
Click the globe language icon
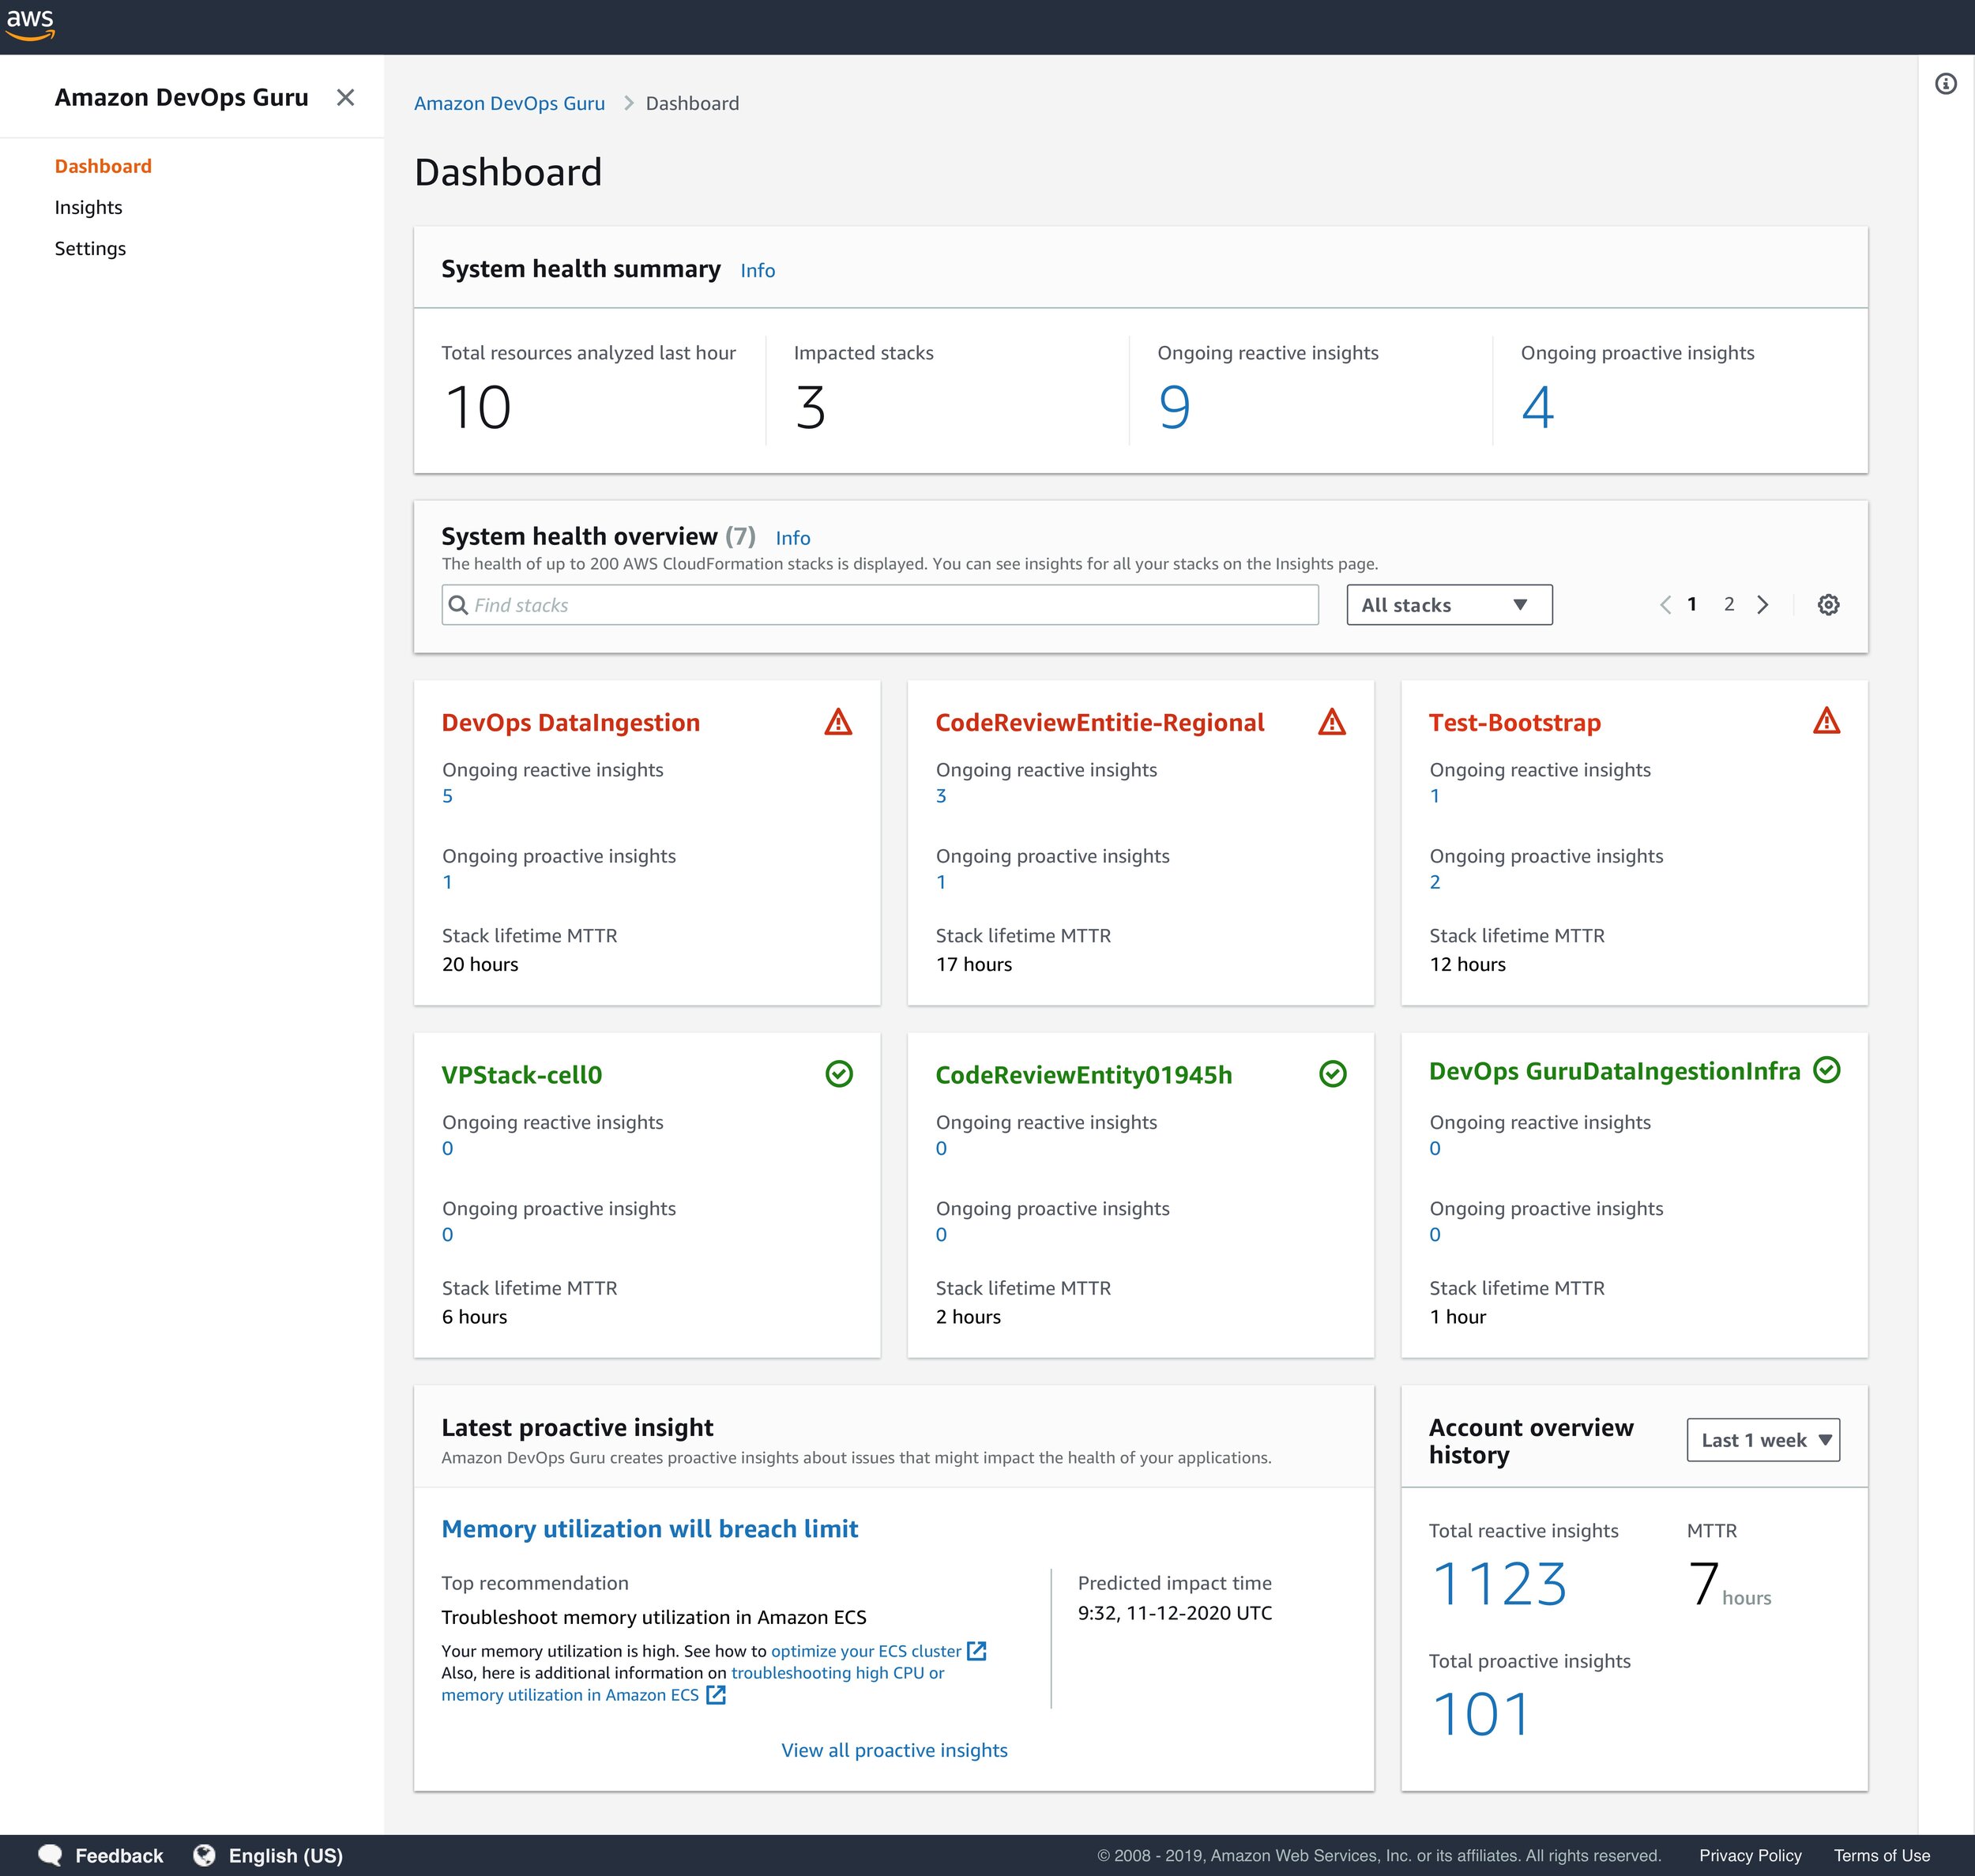click(x=204, y=1855)
